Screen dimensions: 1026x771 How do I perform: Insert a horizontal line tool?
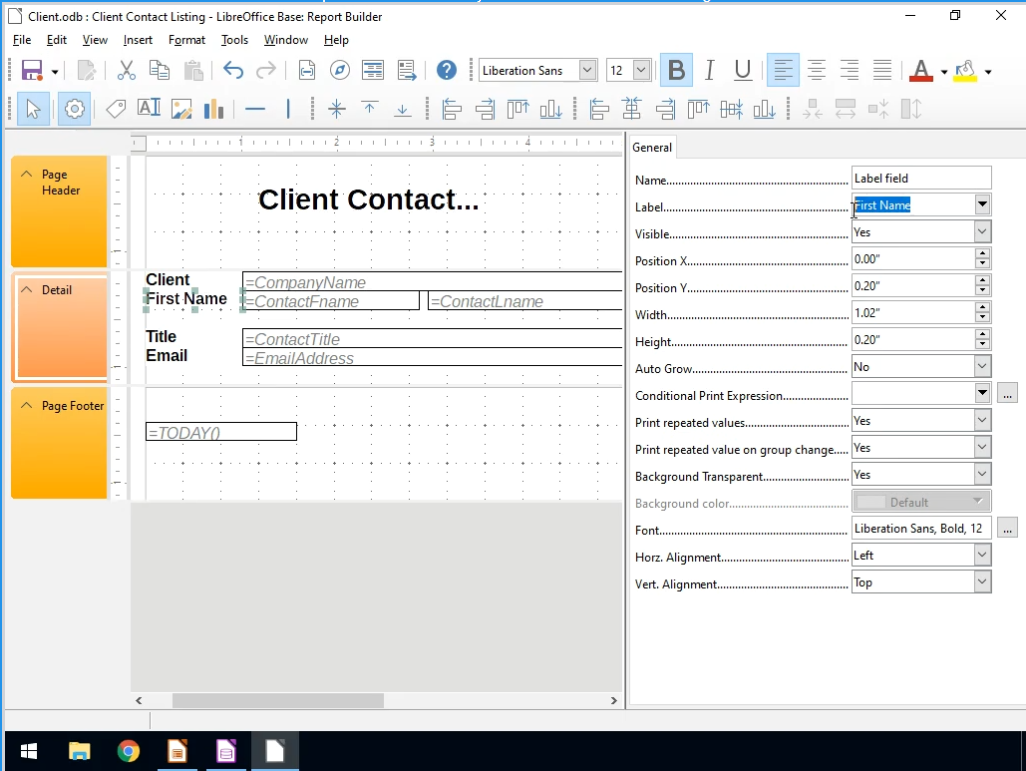pyautogui.click(x=255, y=109)
